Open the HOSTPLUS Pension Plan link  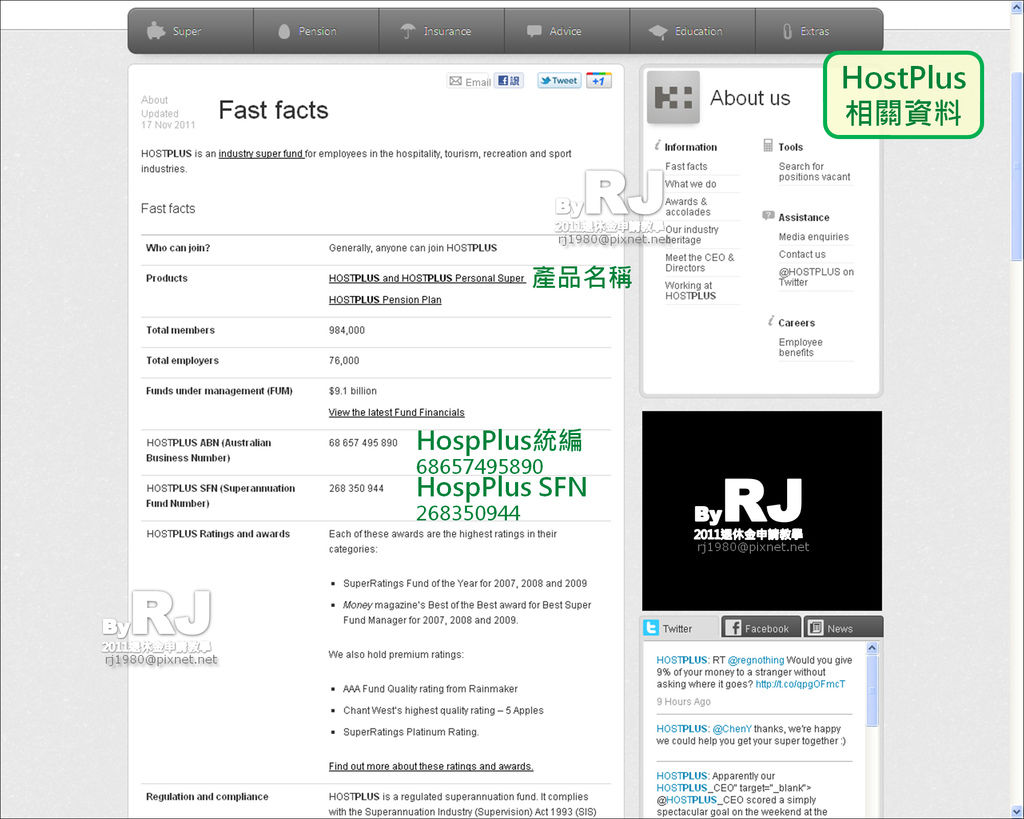click(x=385, y=300)
